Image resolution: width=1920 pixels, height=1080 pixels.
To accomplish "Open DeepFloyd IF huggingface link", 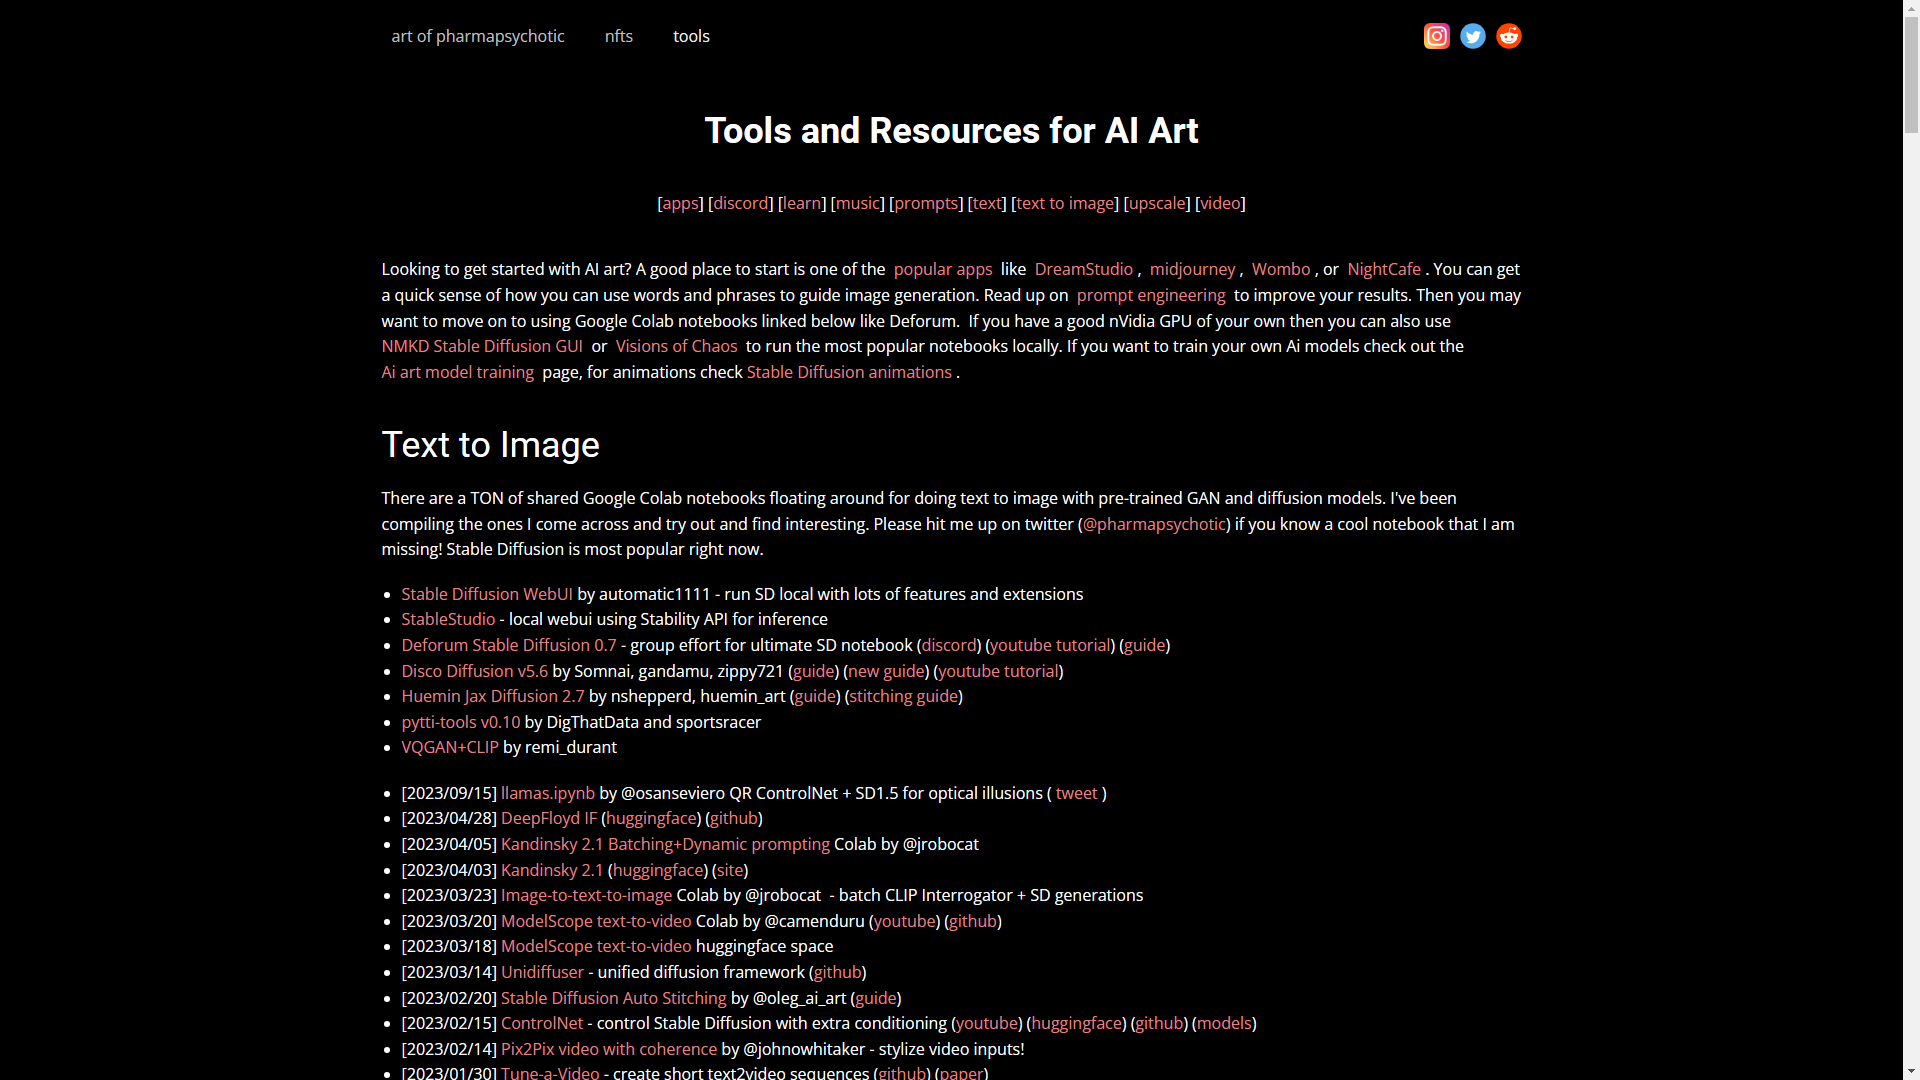I will pyautogui.click(x=651, y=818).
